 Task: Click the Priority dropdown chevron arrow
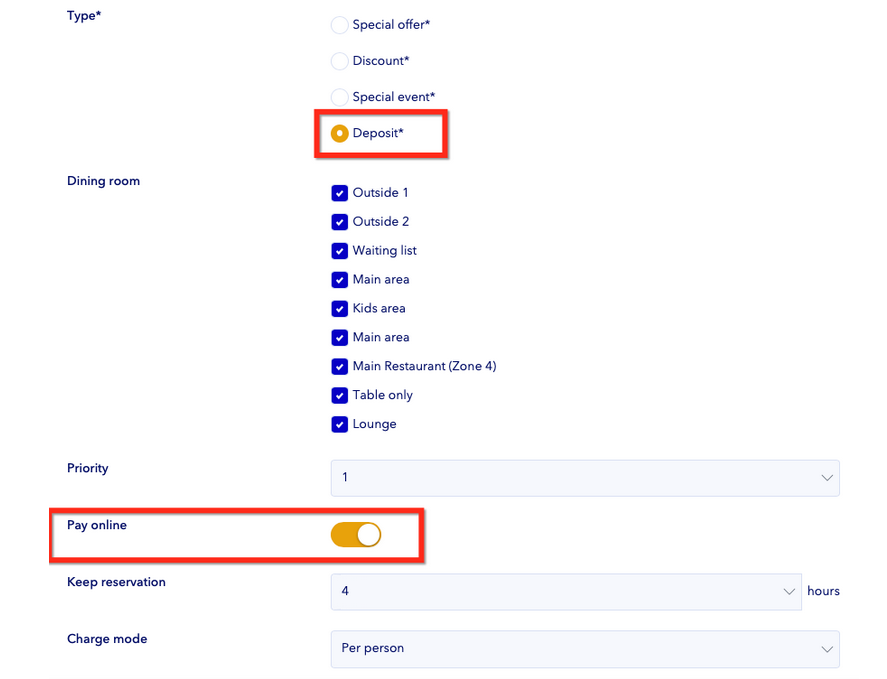point(826,478)
